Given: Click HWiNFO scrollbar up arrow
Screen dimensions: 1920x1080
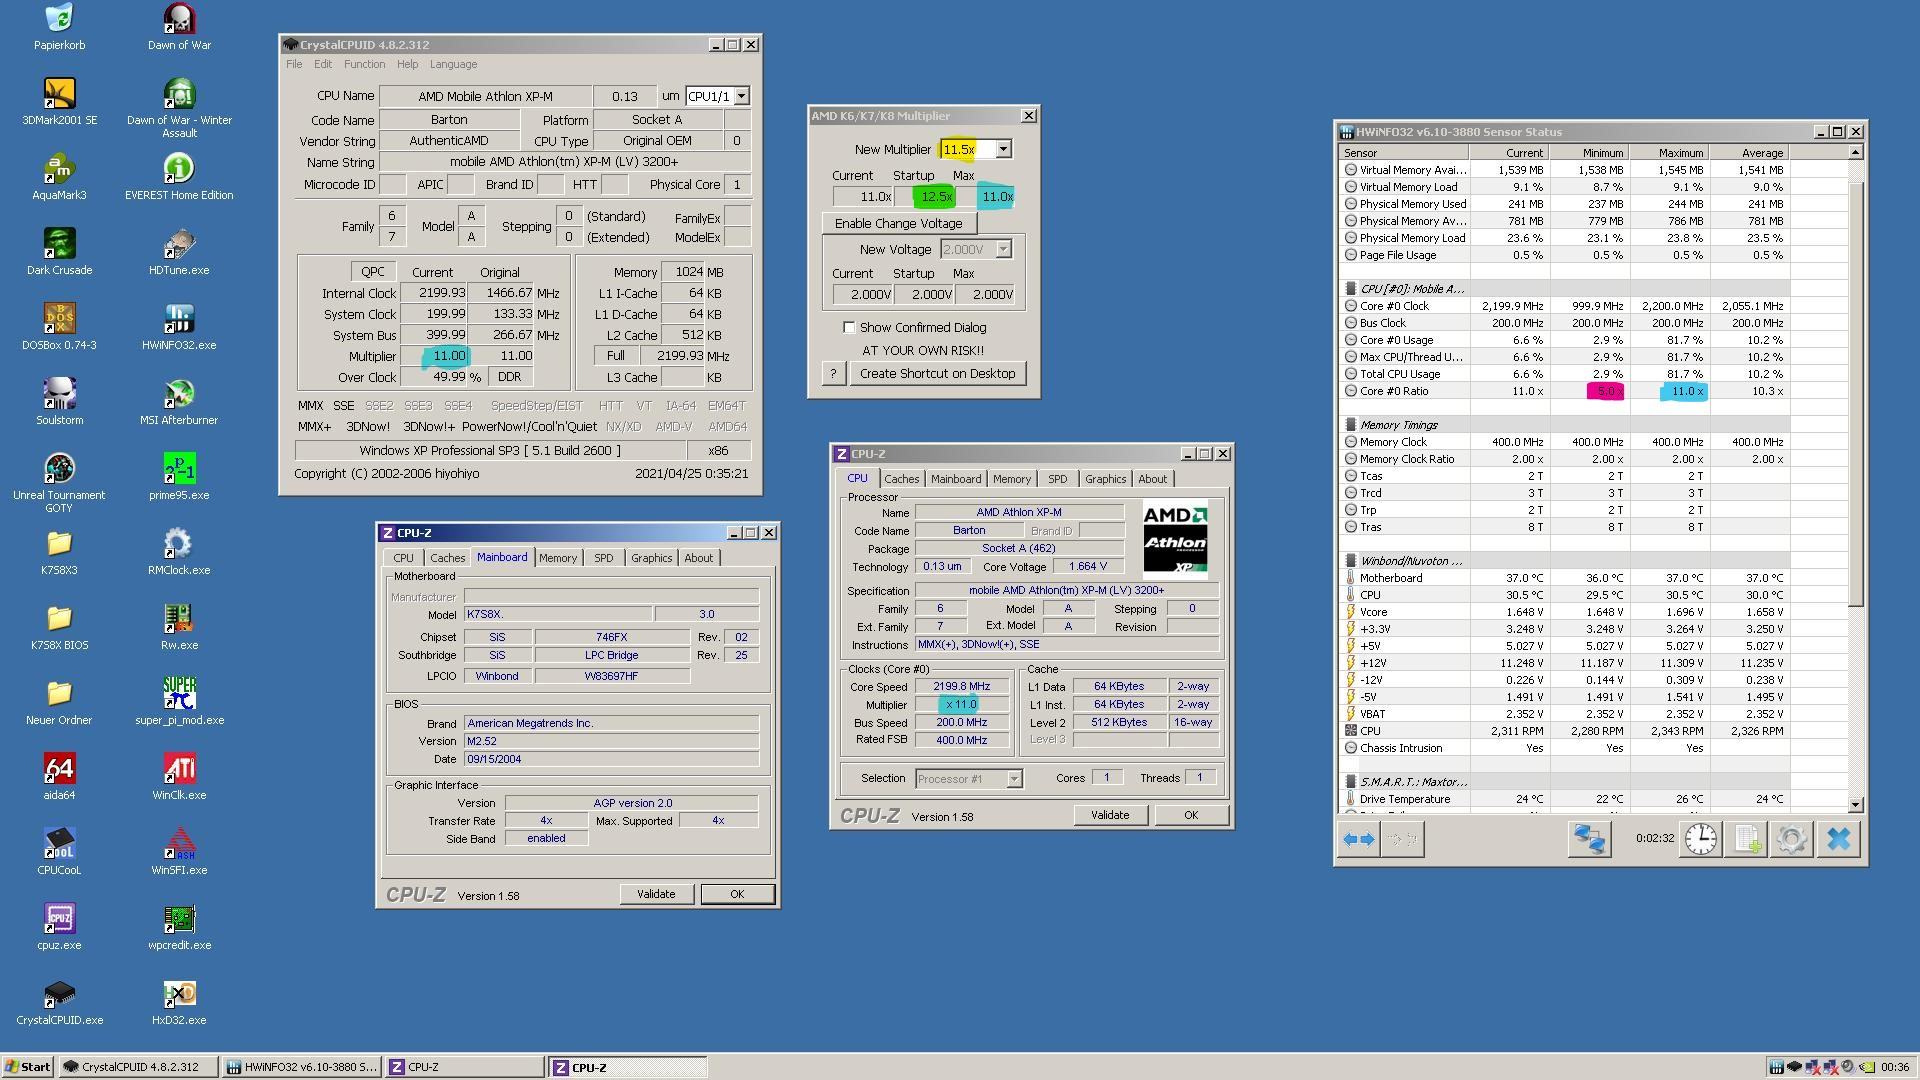Looking at the screenshot, I should pos(1855,152).
